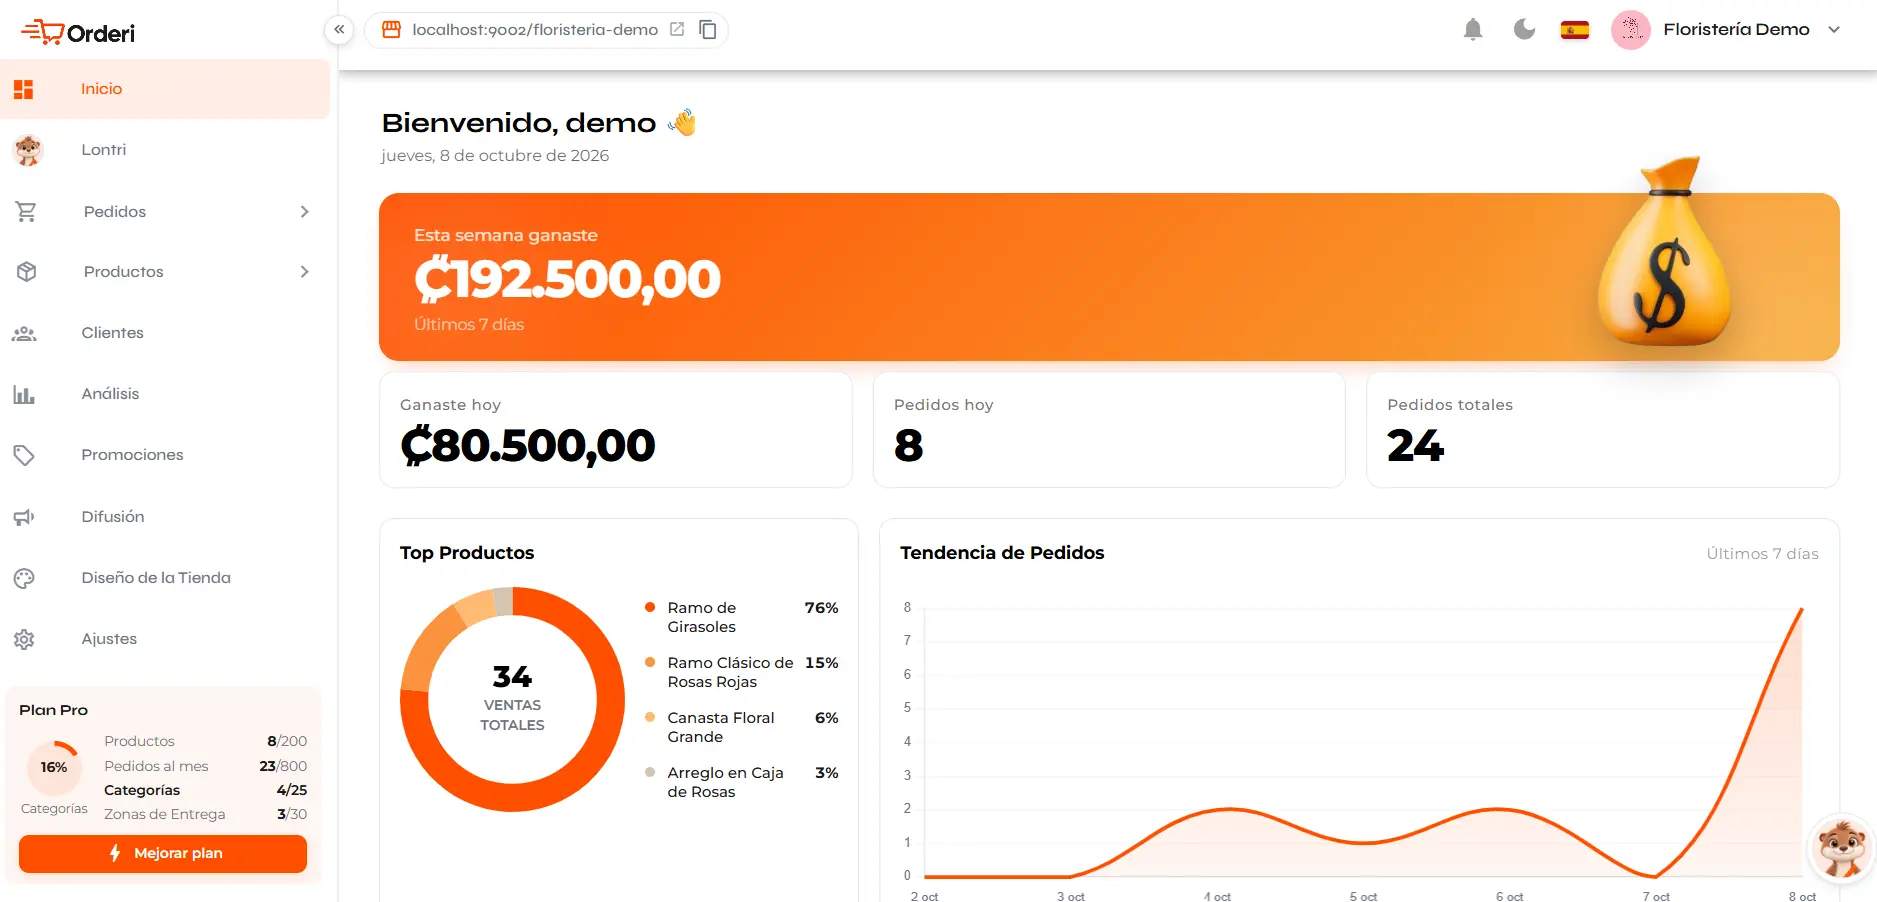
Task: Click the Plan Pro heading
Action: (53, 710)
